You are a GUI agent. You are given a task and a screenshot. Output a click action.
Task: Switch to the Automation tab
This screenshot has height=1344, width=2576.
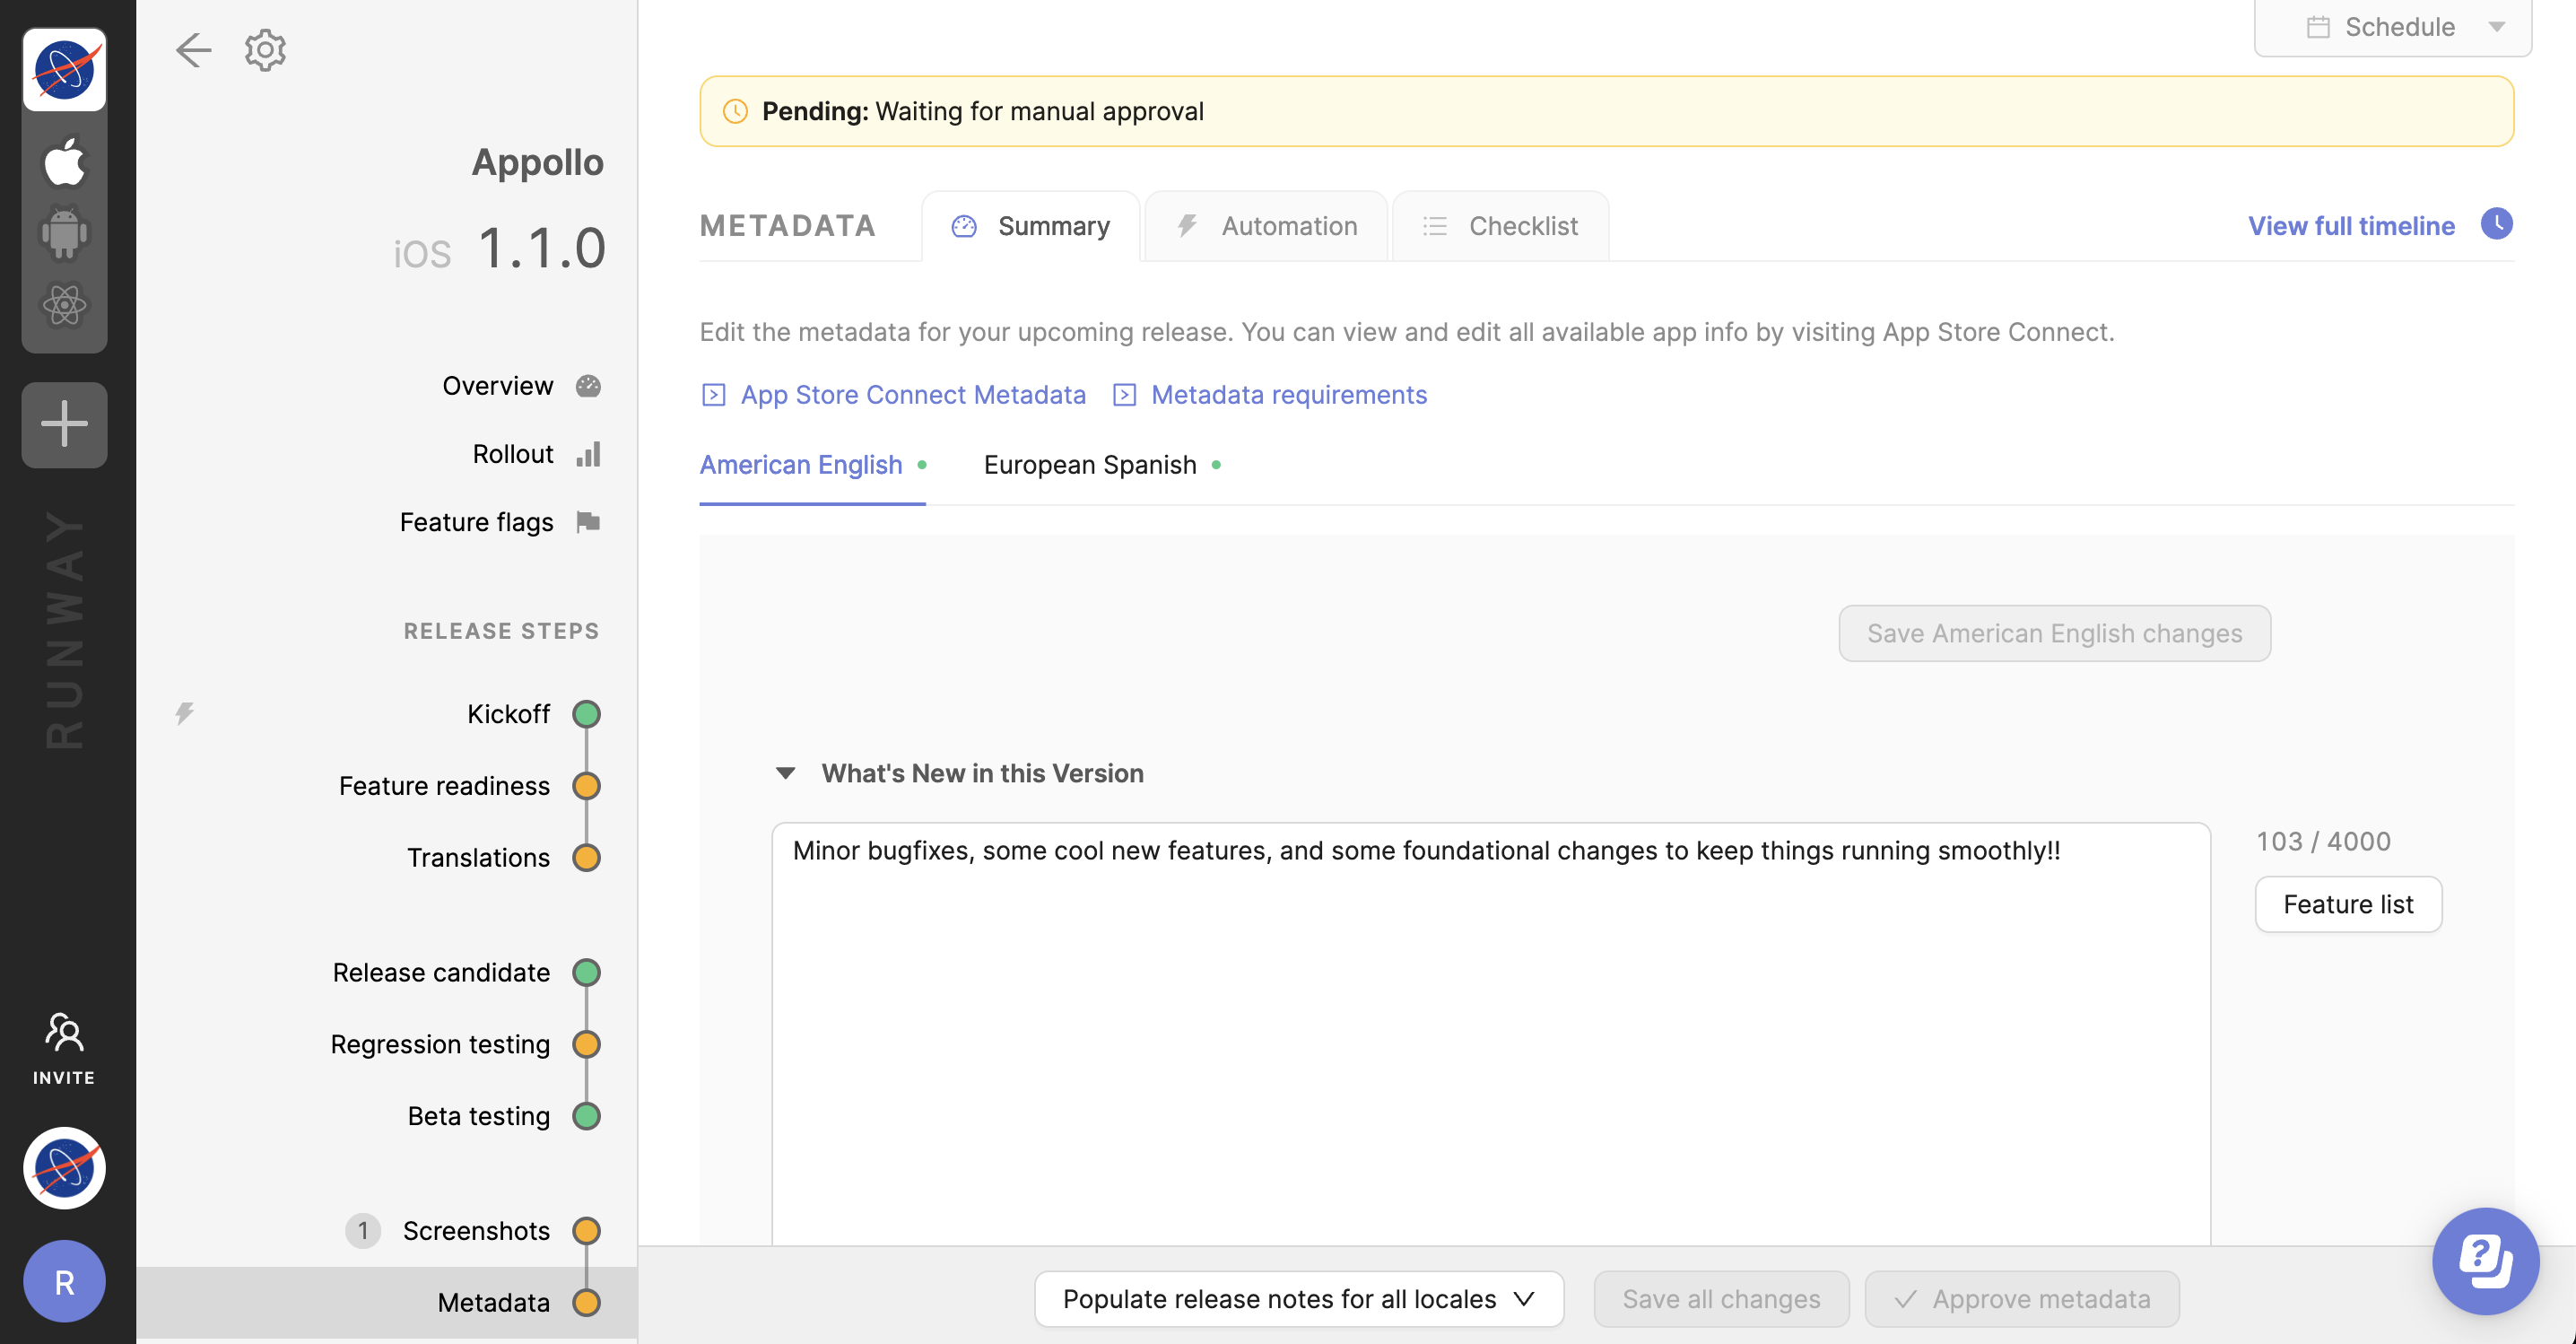point(1267,226)
